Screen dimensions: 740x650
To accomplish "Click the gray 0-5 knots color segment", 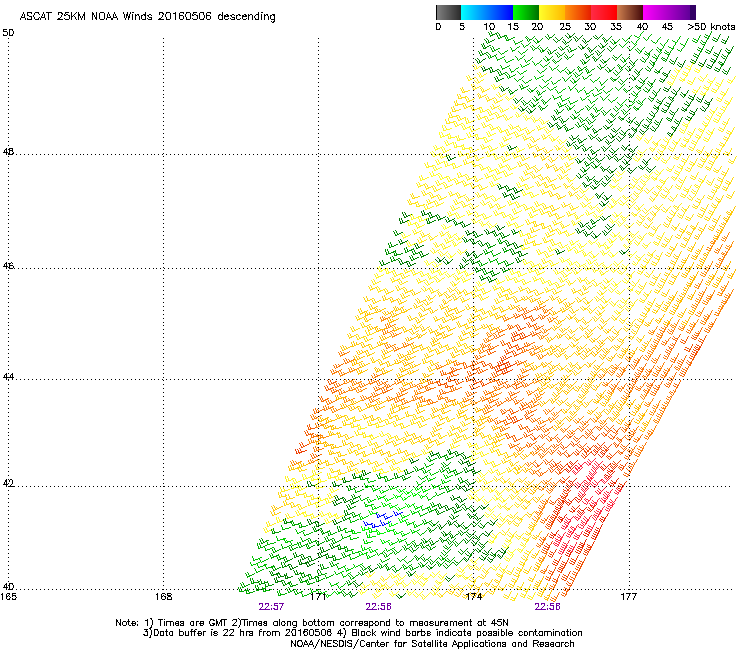I will [448, 12].
